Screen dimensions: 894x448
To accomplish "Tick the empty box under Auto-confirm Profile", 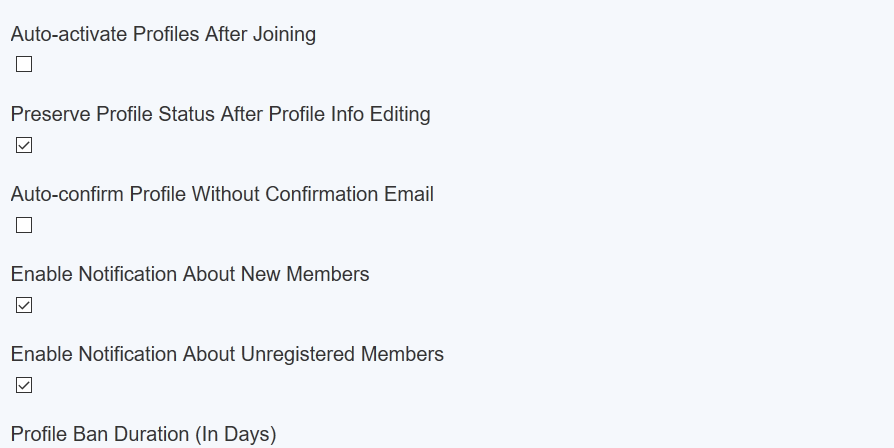I will [x=24, y=225].
